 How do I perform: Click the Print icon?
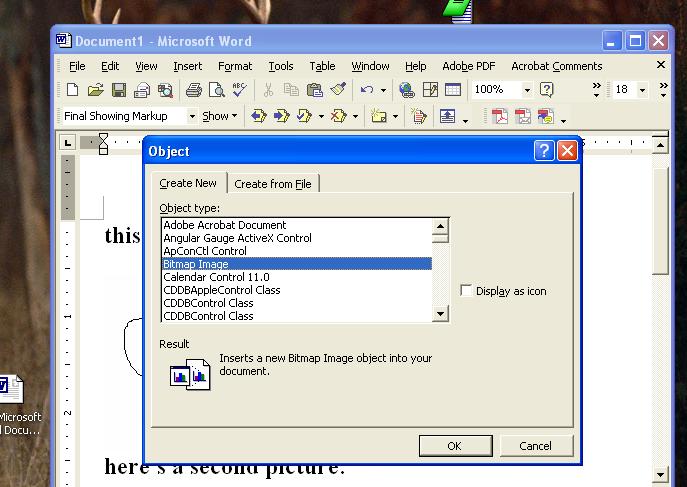click(x=194, y=90)
